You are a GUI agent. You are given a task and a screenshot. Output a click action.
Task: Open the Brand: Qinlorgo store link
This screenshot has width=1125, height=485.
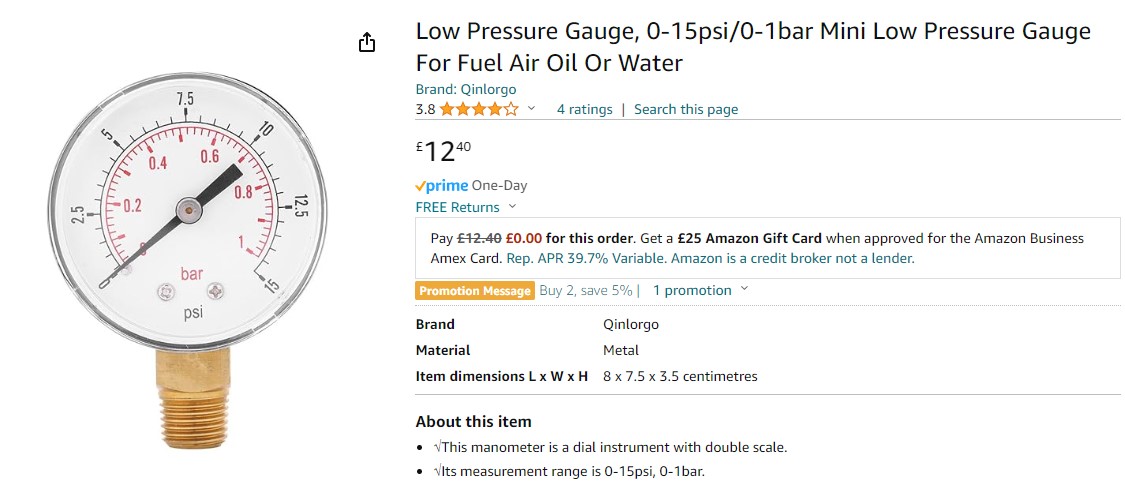[466, 89]
